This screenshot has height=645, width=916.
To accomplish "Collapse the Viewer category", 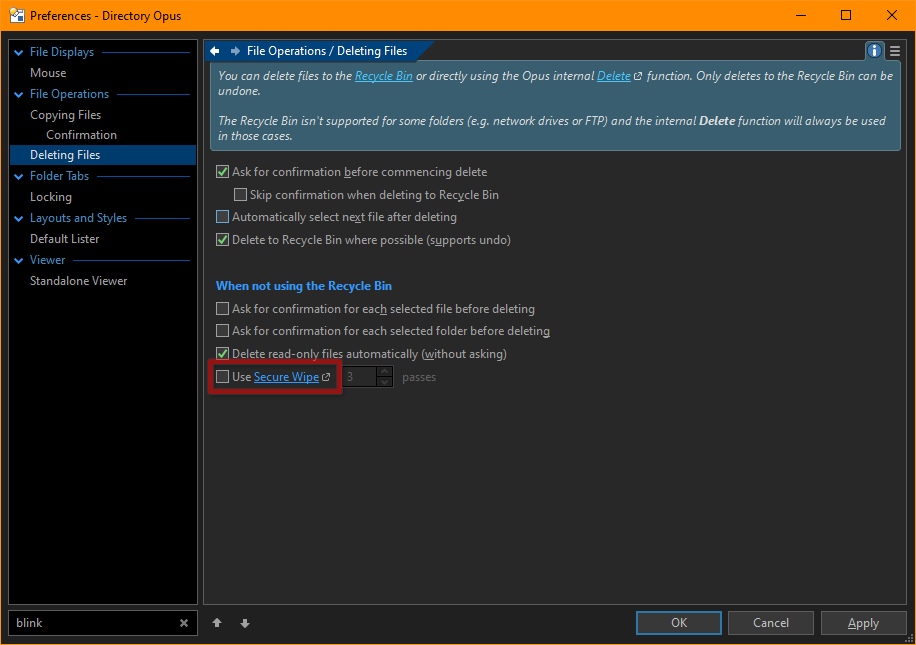I will click(x=19, y=261).
